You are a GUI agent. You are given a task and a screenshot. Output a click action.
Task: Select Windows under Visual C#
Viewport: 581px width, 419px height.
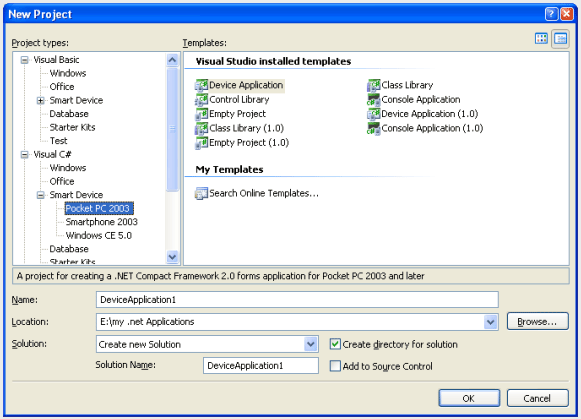point(68,168)
